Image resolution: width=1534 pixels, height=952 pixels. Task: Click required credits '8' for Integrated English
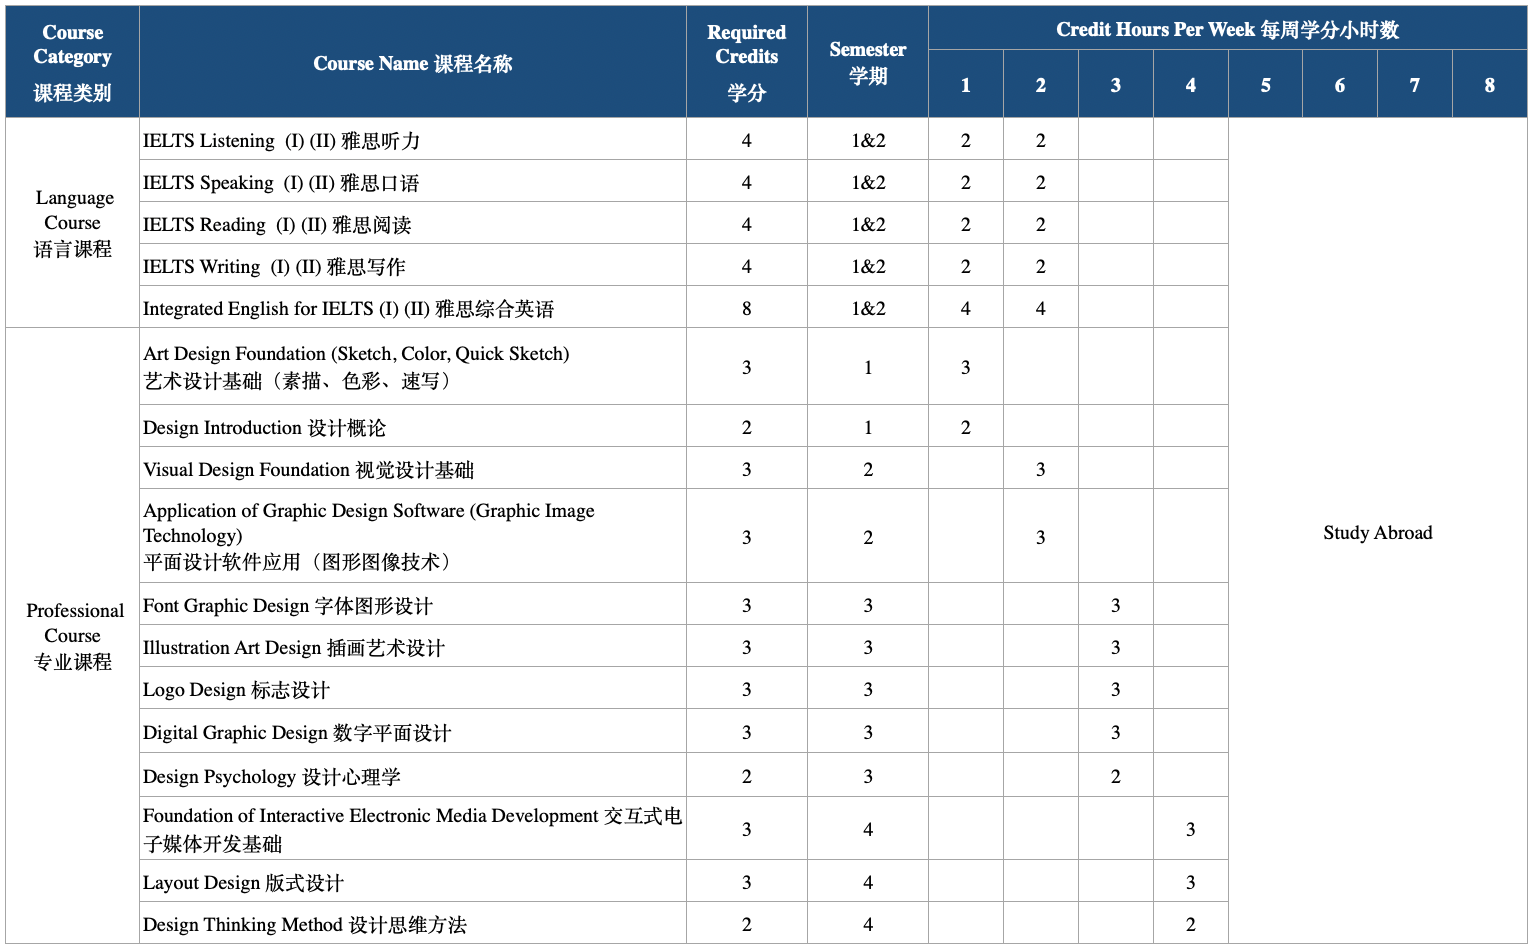click(747, 308)
